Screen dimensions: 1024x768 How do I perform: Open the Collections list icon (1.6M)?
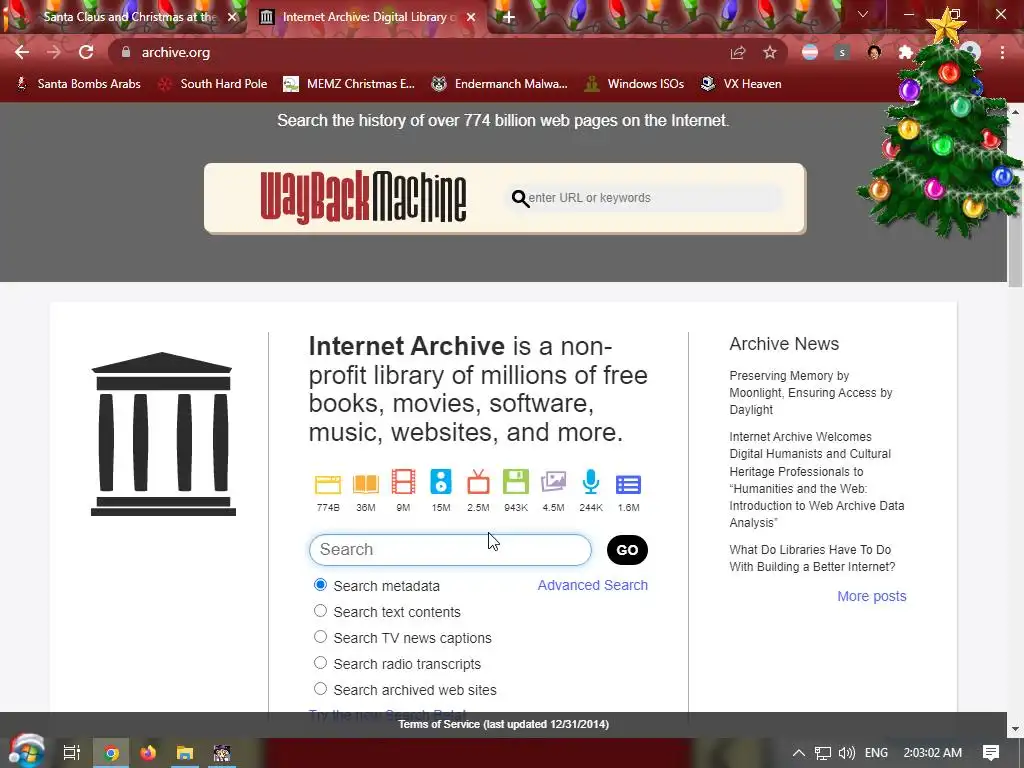pos(628,485)
